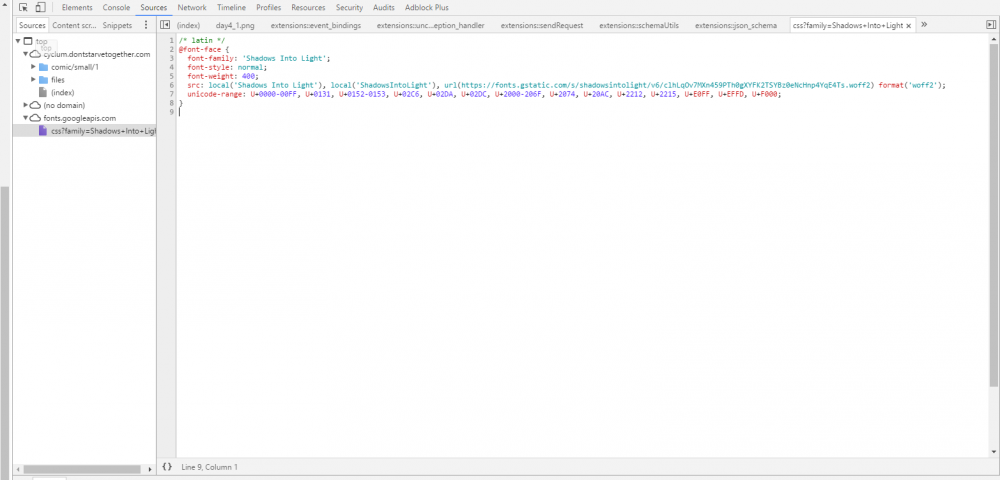Hide the navigator sidebar pane

166,25
